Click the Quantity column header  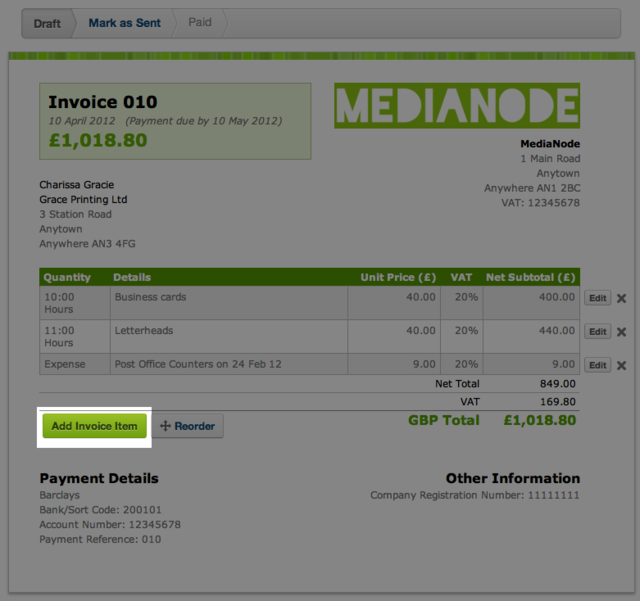click(67, 277)
